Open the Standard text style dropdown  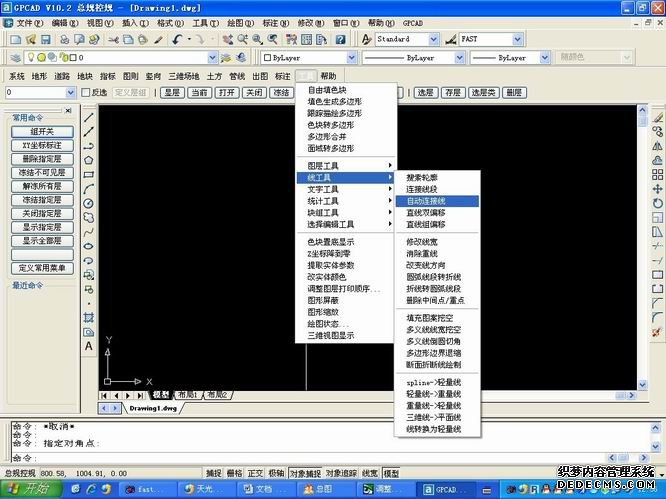point(433,39)
